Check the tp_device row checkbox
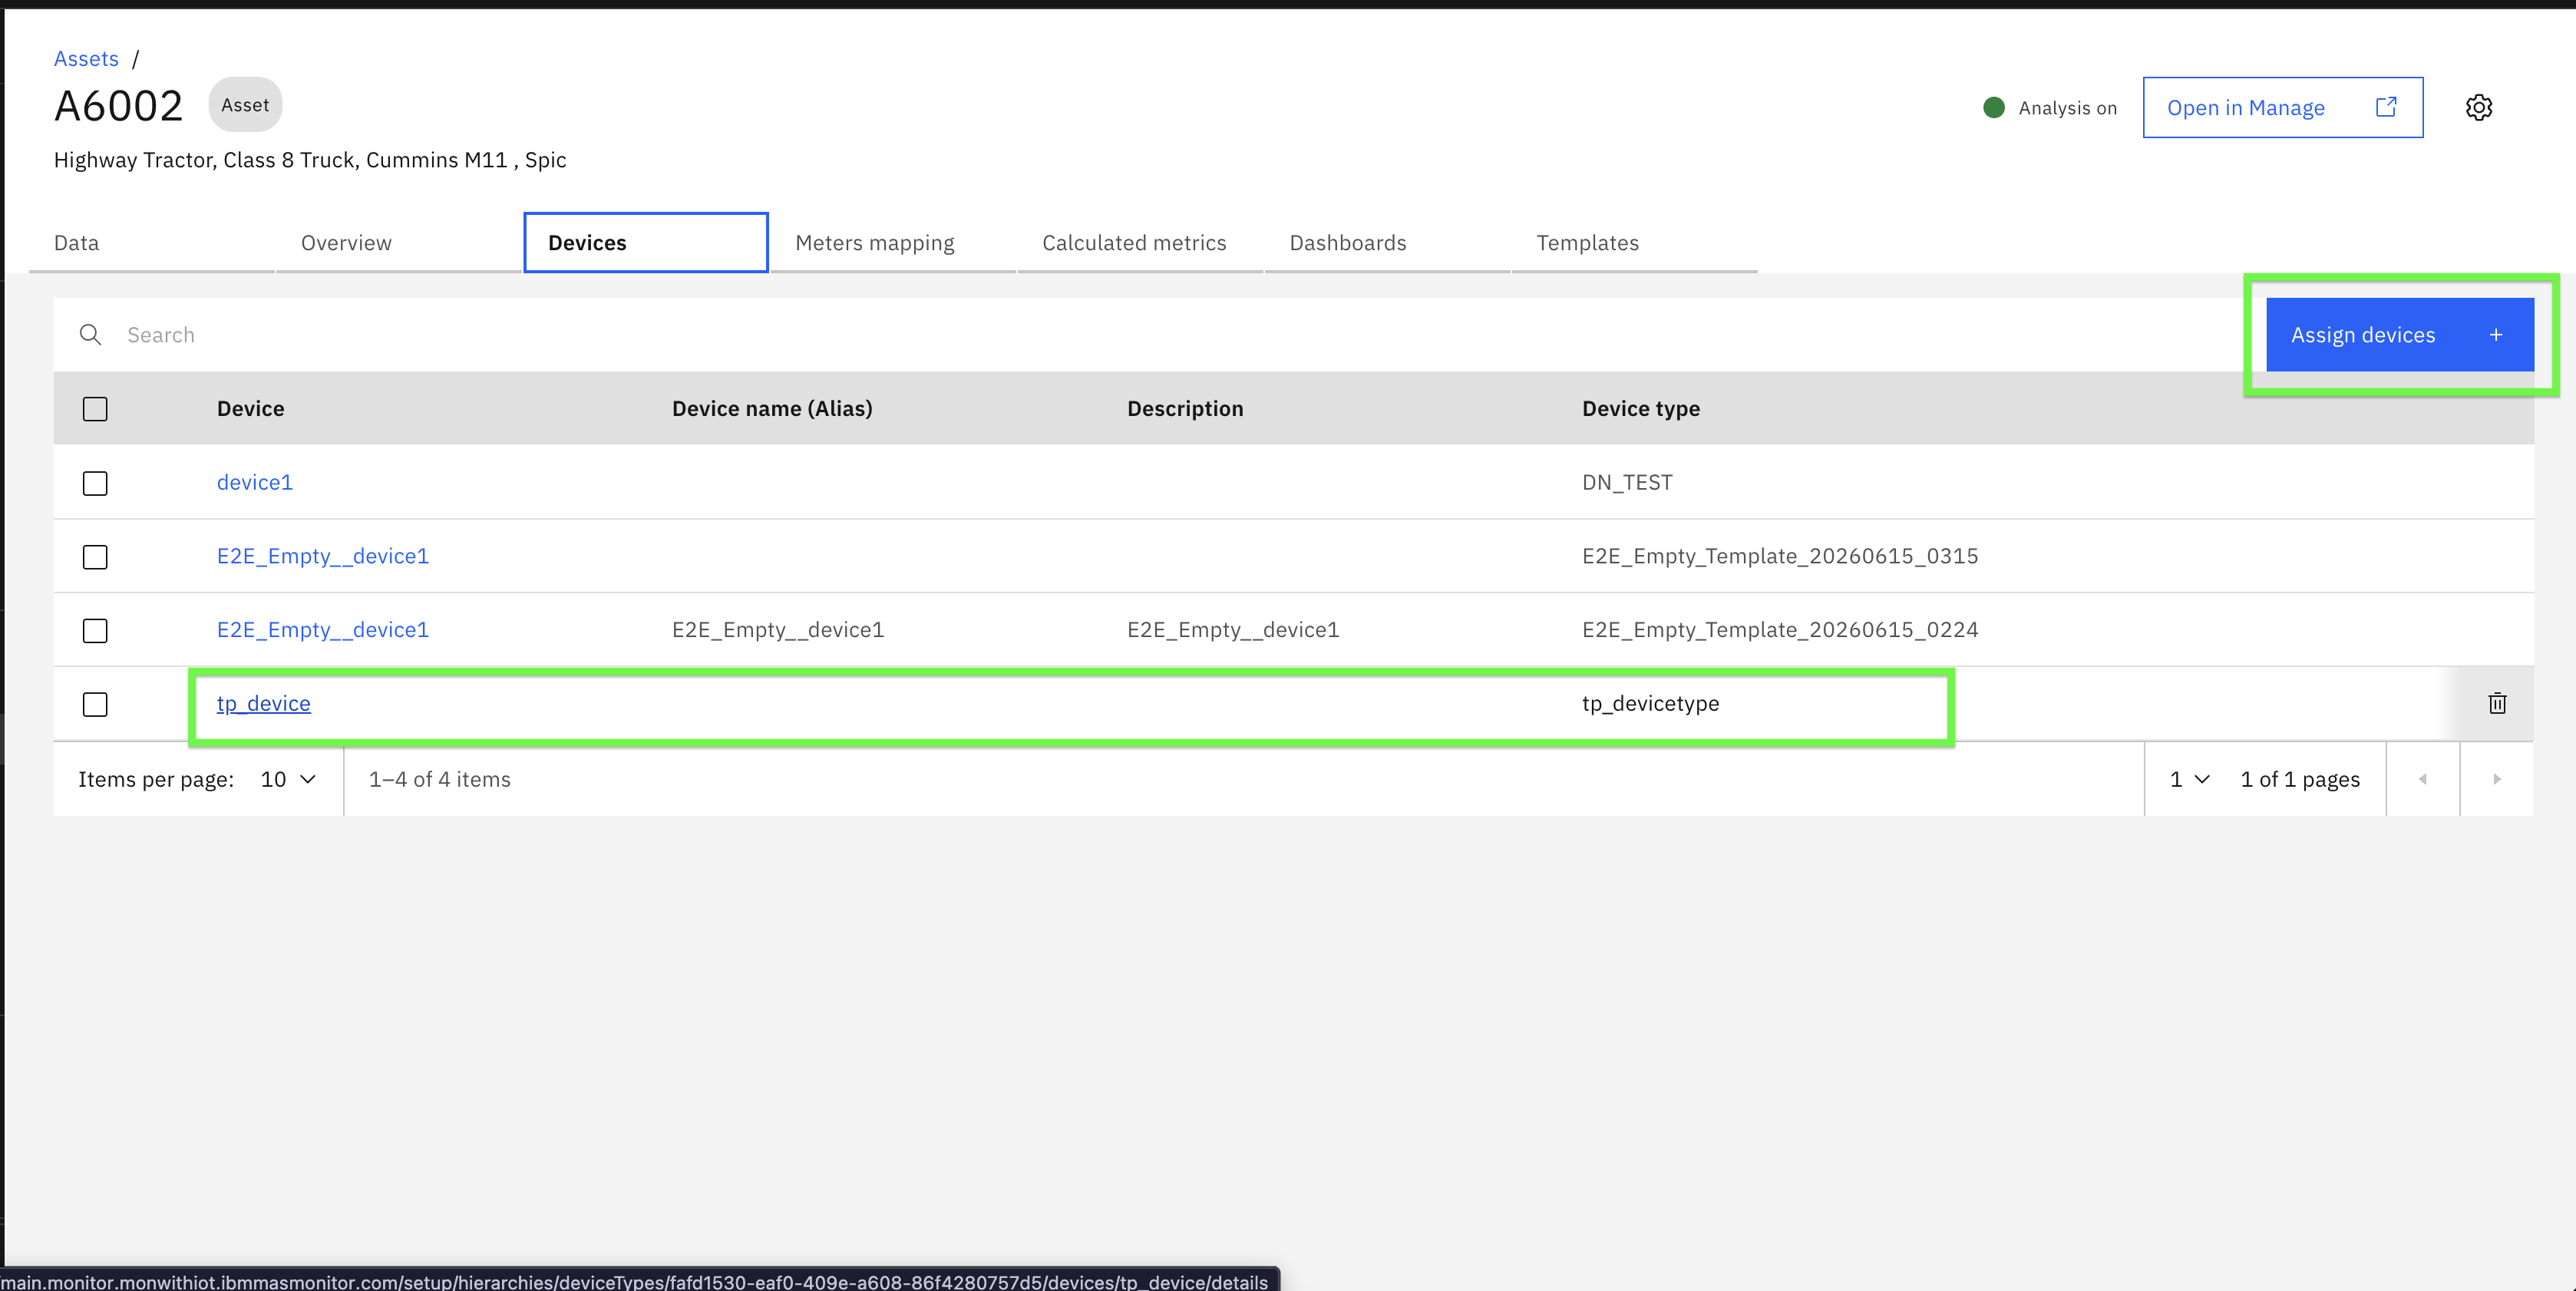 pos(95,705)
